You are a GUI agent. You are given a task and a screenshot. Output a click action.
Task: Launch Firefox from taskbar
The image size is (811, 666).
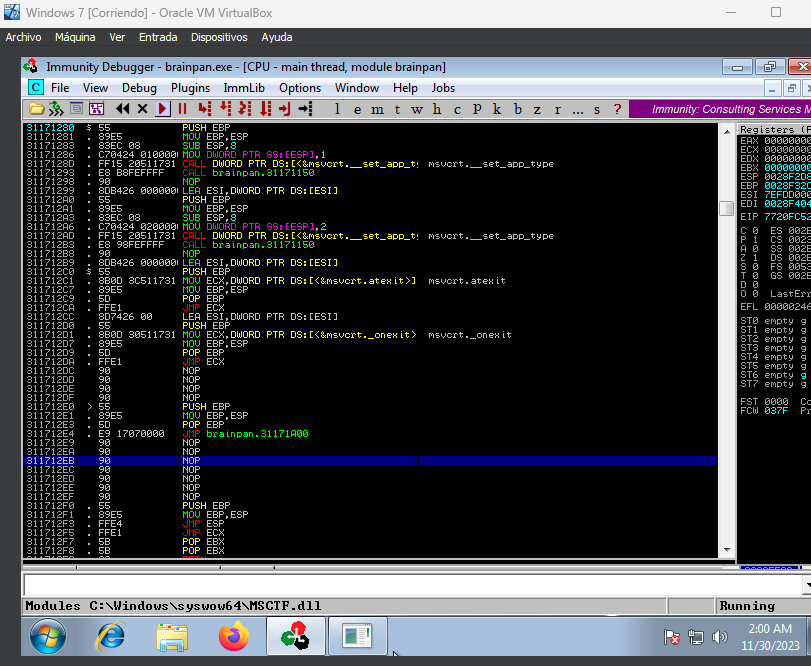[234, 636]
